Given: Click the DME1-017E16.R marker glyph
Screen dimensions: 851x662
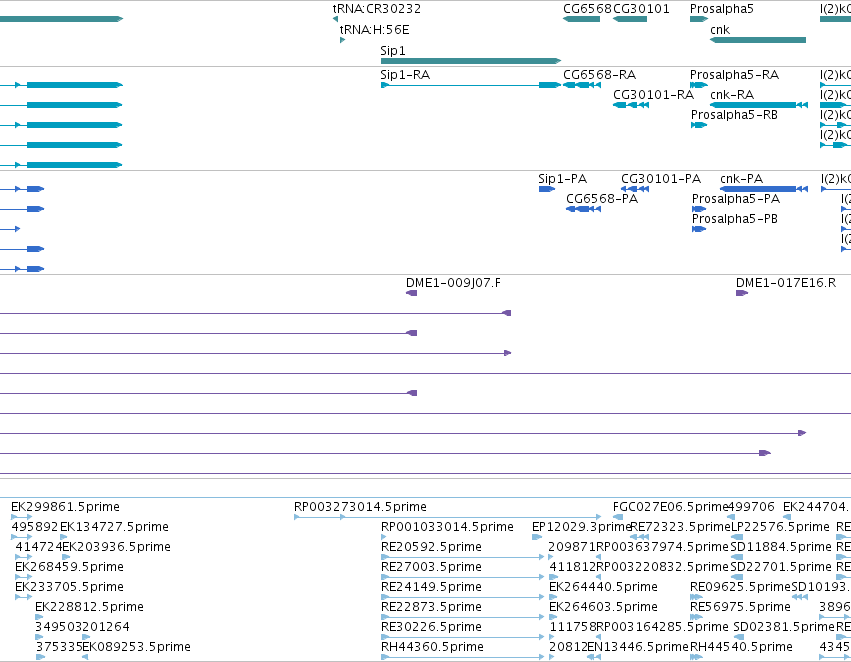Looking at the screenshot, I should click(742, 293).
